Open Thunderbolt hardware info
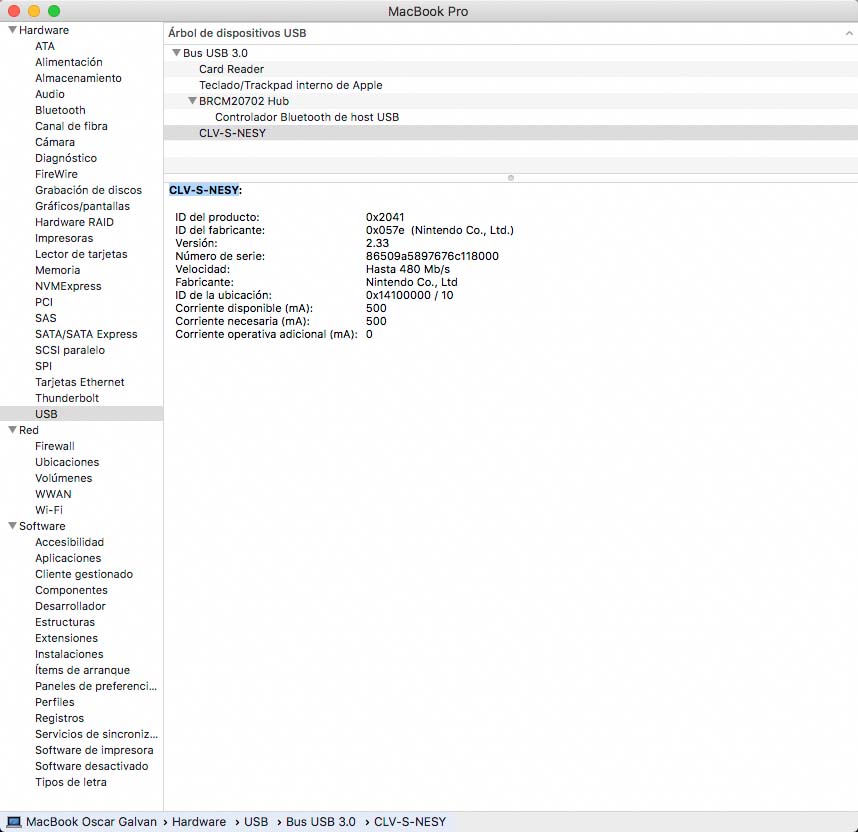The width and height of the screenshot is (858, 832). [67, 398]
